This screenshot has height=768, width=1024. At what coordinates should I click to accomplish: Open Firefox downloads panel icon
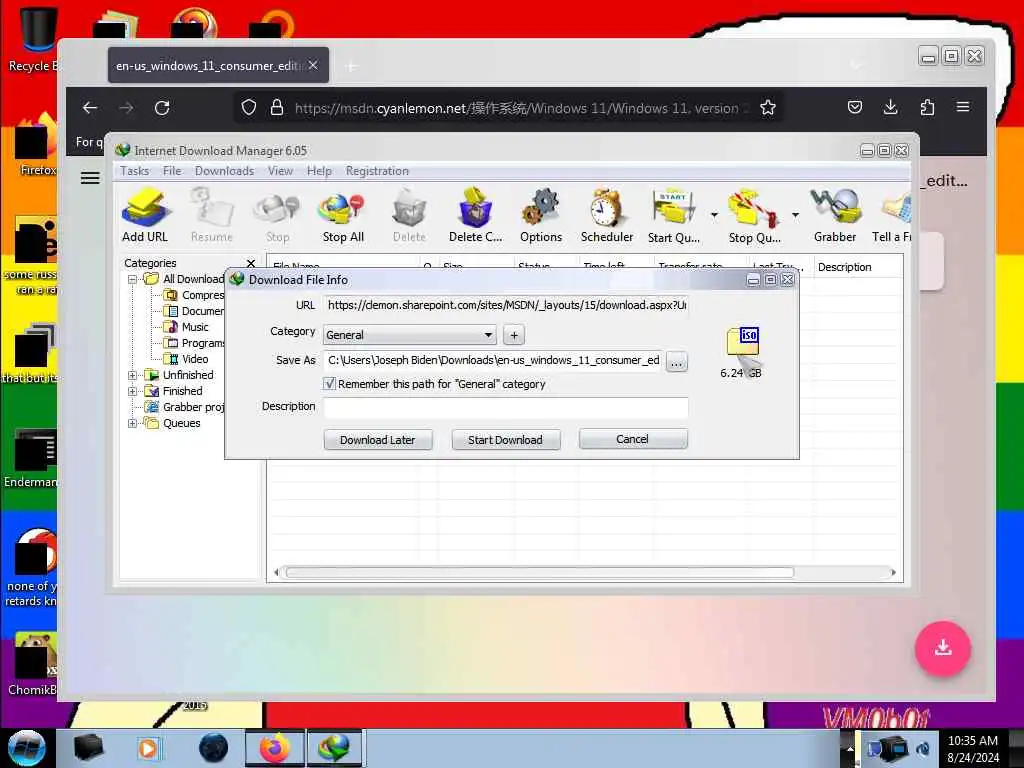click(890, 107)
